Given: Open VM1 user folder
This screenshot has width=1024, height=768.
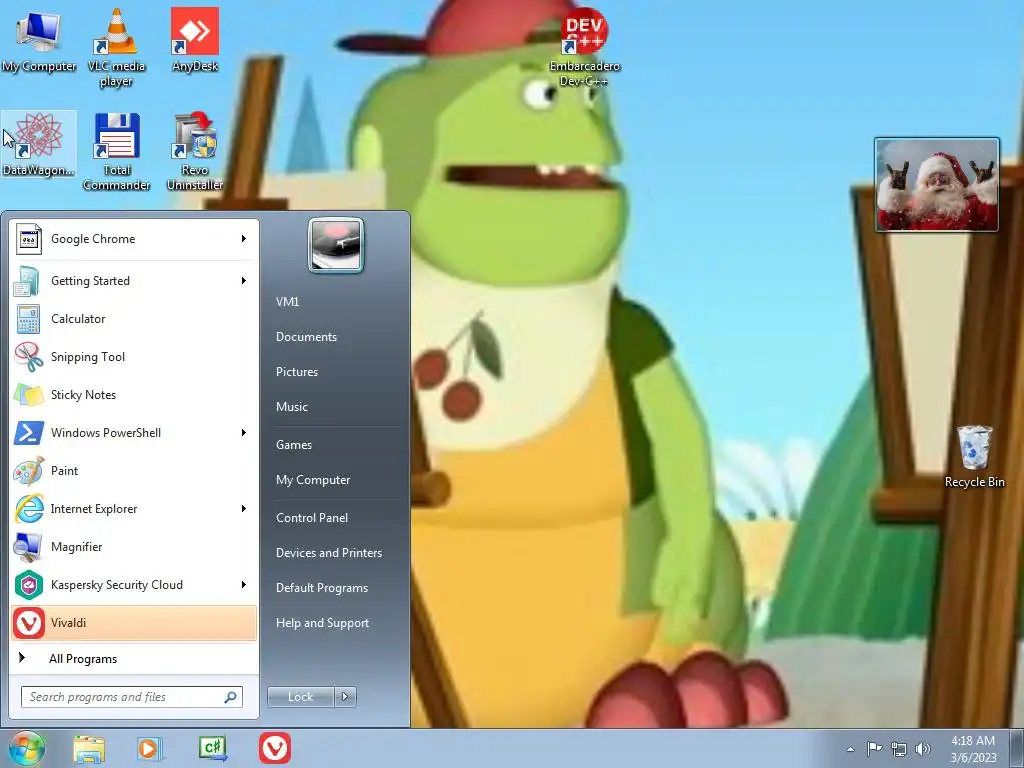Looking at the screenshot, I should point(287,302).
